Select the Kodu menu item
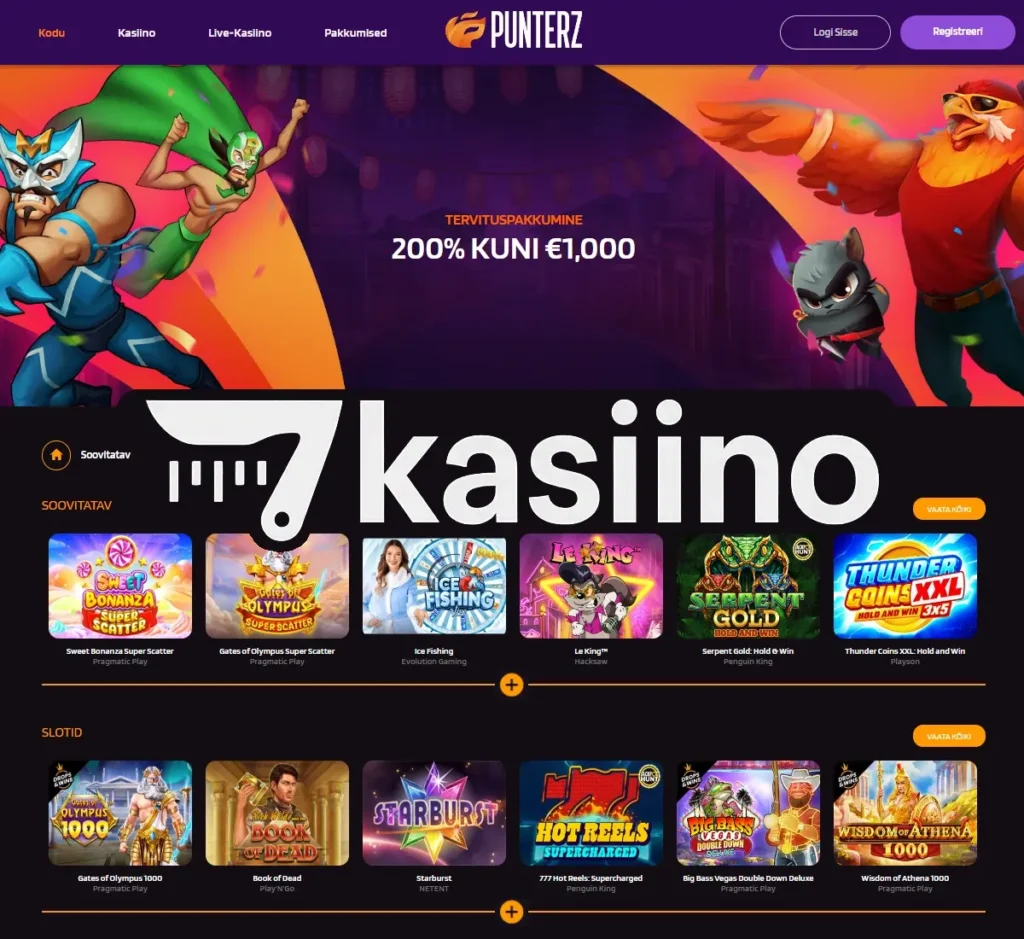The image size is (1024, 939). pyautogui.click(x=52, y=33)
